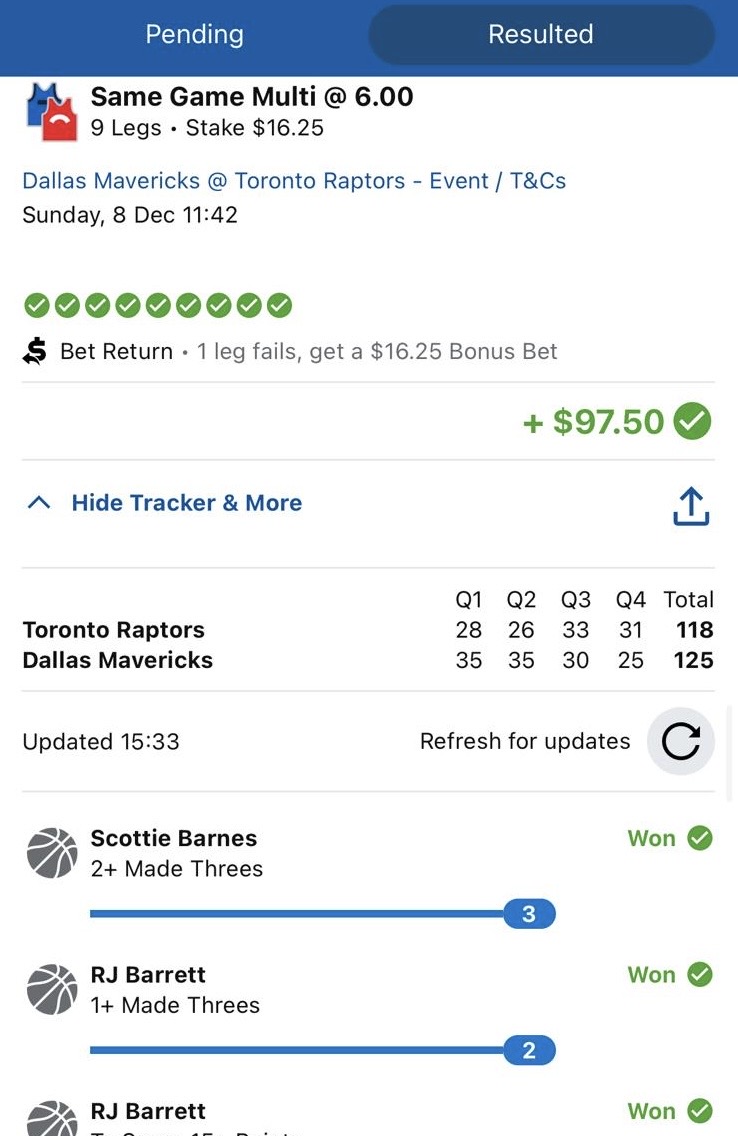
Task: Tap the Bet Return dollar arrows icon
Action: coord(35,351)
